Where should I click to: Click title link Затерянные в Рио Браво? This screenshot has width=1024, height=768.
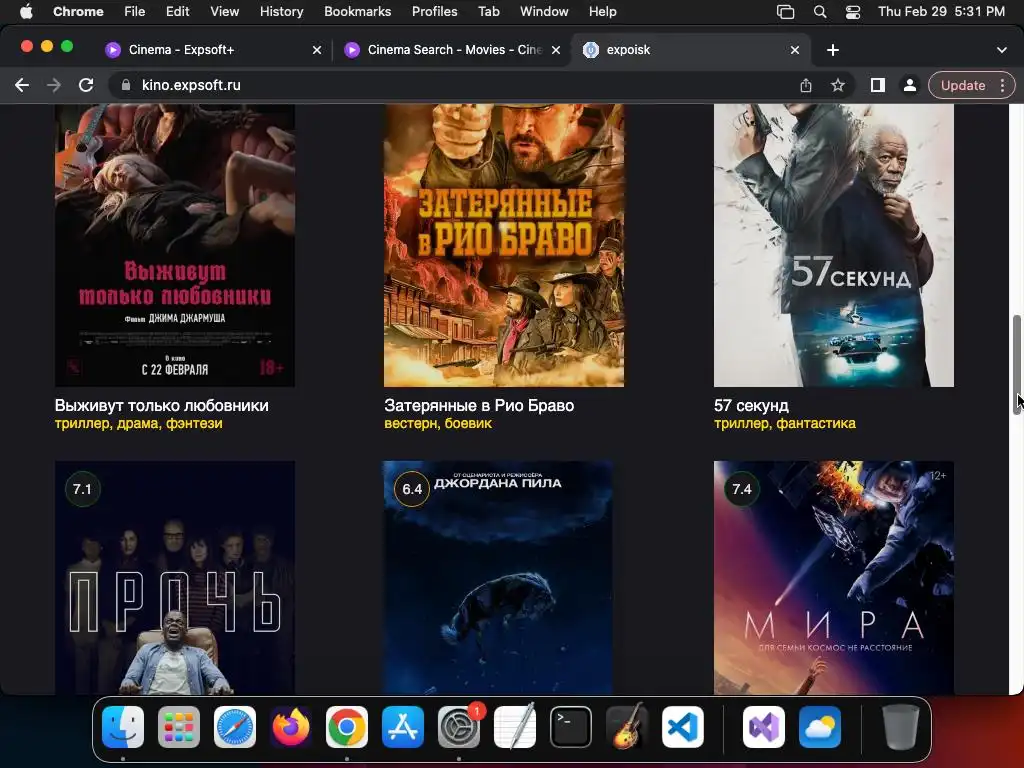pyautogui.click(x=479, y=406)
